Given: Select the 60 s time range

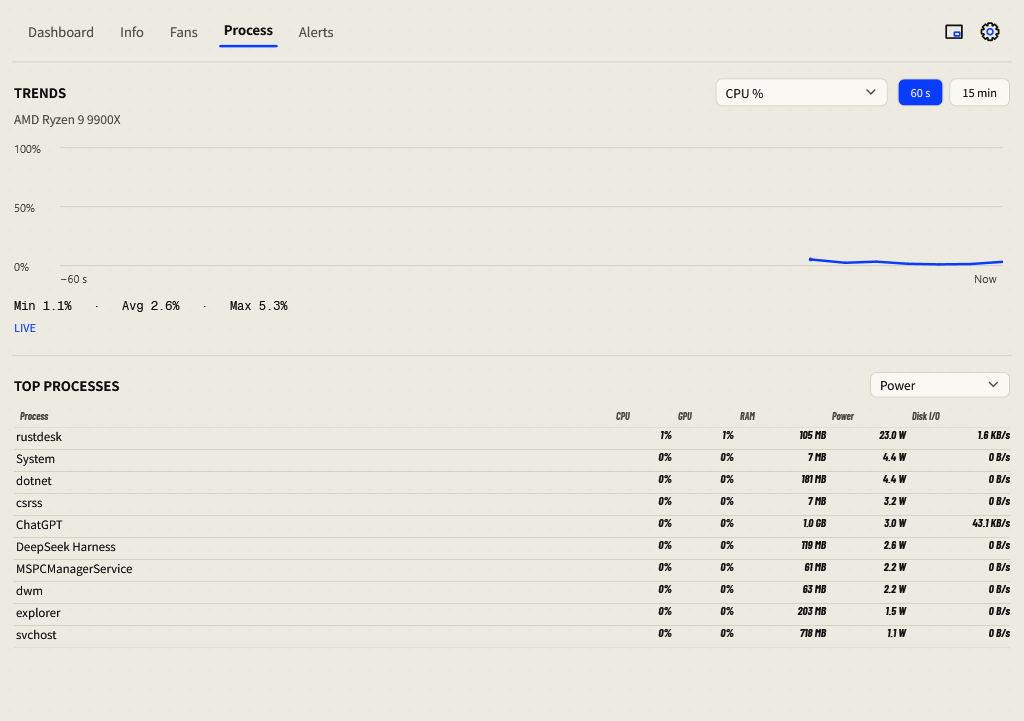Looking at the screenshot, I should pyautogui.click(x=920, y=93).
